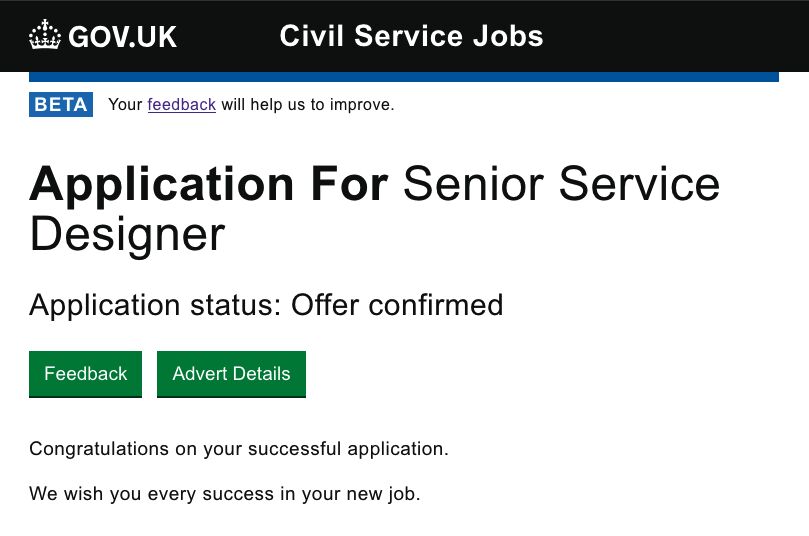Click the empty black header area right of the title
809x536 pixels.
(x=670, y=36)
